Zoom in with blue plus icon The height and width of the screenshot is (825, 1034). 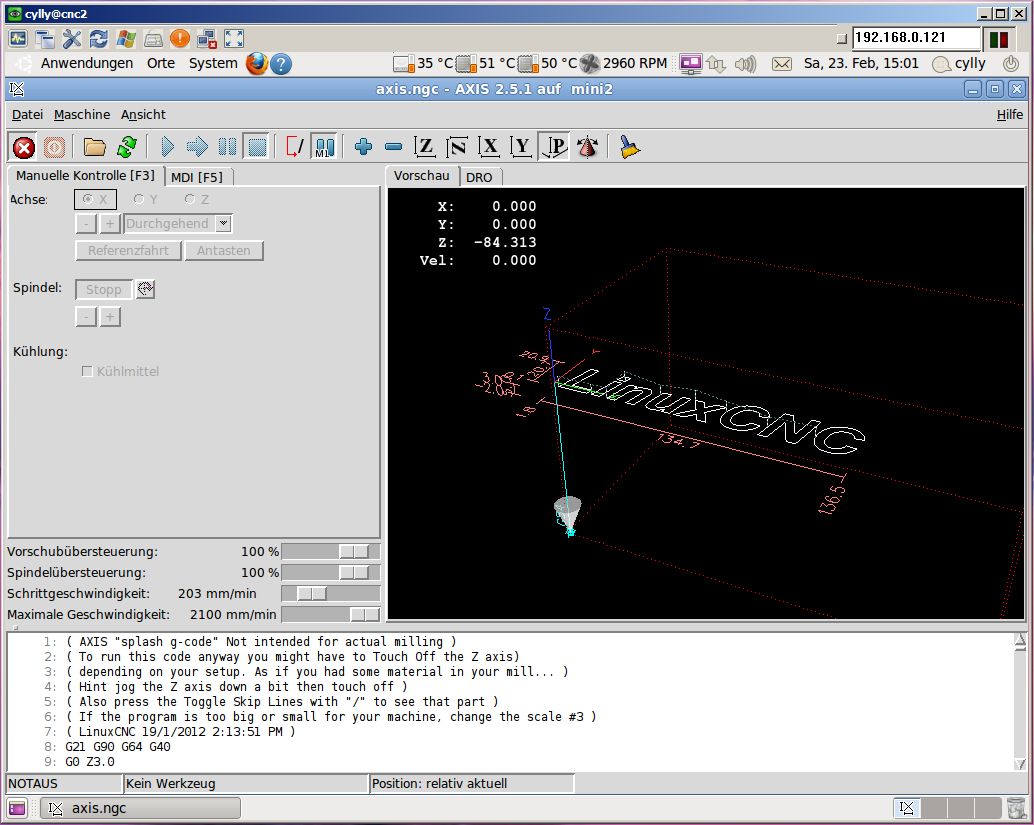pyautogui.click(x=363, y=146)
